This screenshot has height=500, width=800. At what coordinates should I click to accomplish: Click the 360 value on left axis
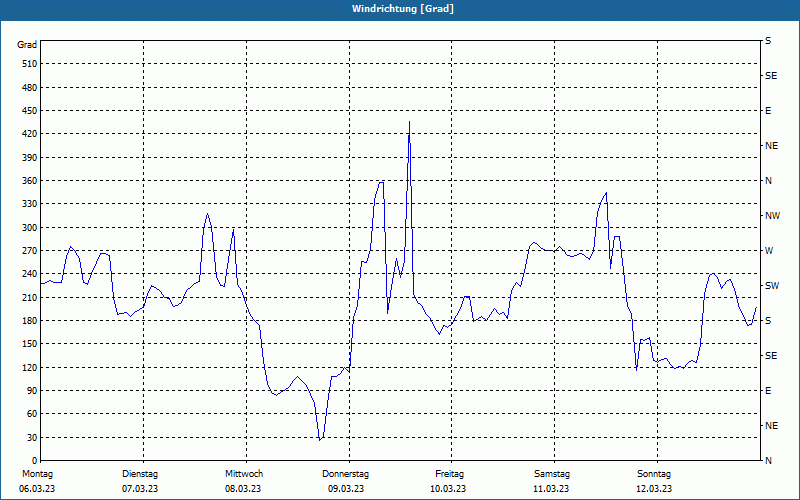pyautogui.click(x=30, y=181)
